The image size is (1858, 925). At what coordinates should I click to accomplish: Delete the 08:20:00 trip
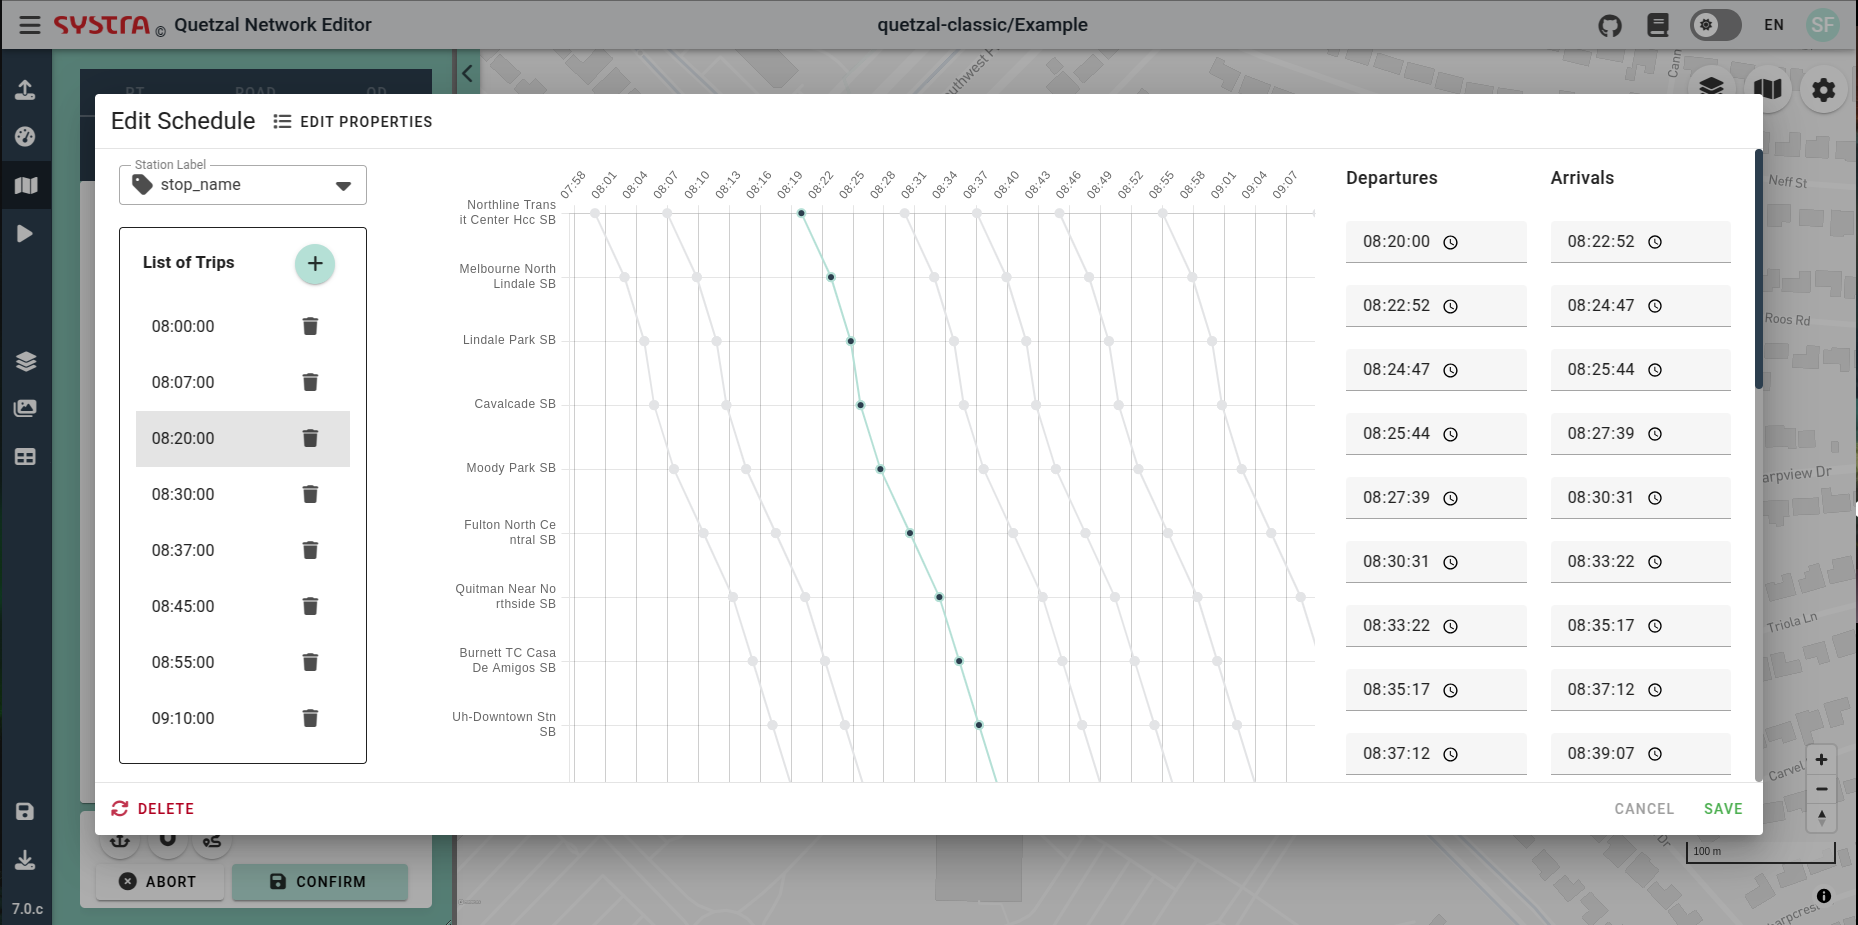click(310, 438)
